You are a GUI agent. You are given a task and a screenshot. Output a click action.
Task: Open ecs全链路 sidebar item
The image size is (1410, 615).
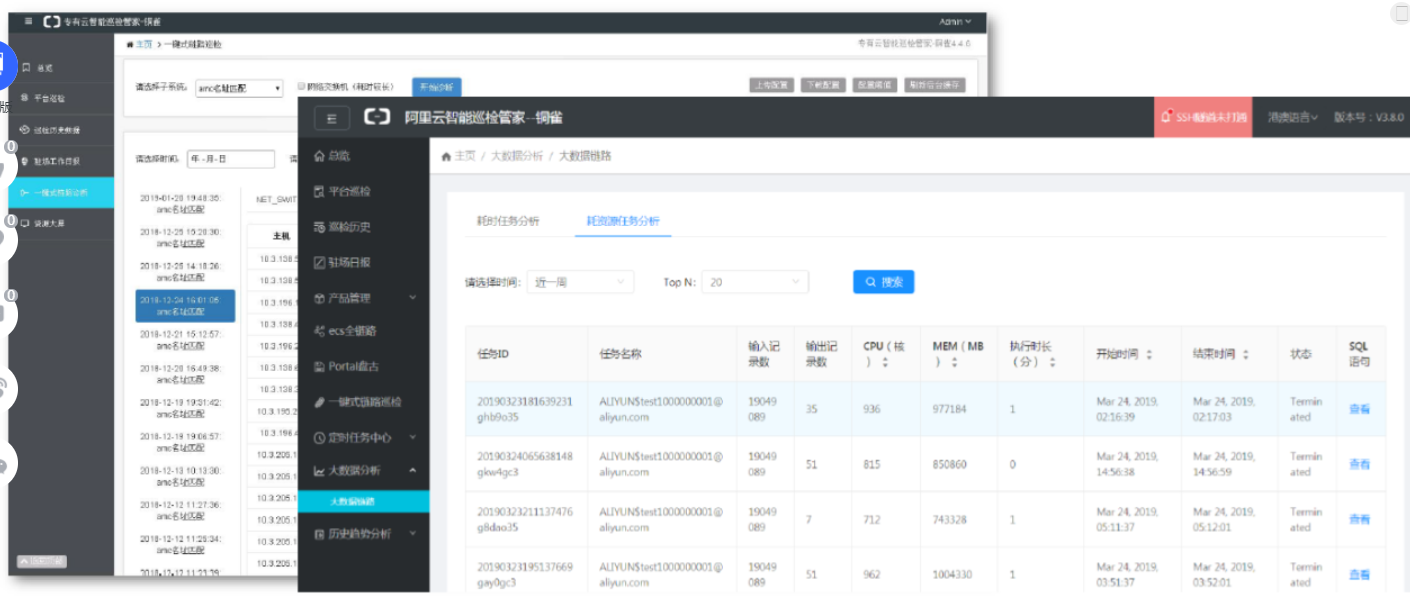pos(345,330)
